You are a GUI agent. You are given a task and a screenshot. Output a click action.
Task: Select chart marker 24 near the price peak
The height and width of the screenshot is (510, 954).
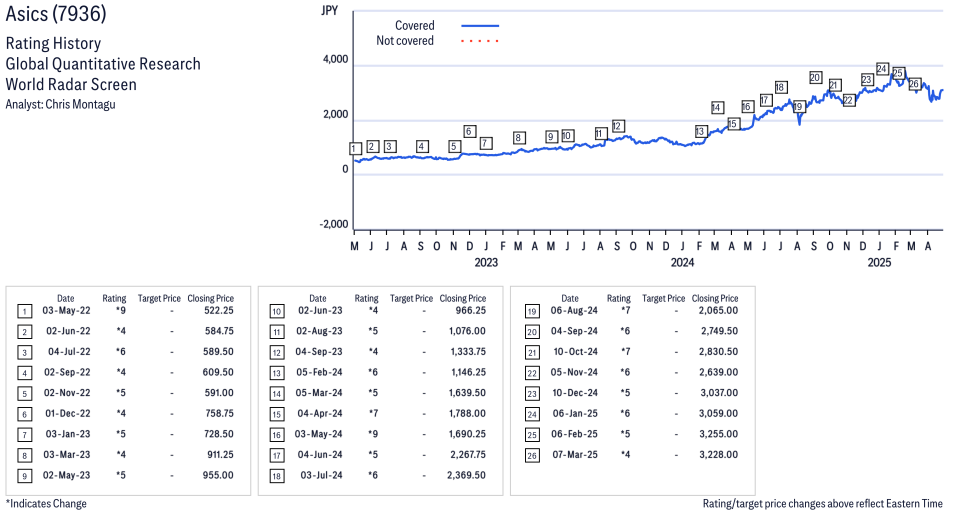tap(882, 69)
